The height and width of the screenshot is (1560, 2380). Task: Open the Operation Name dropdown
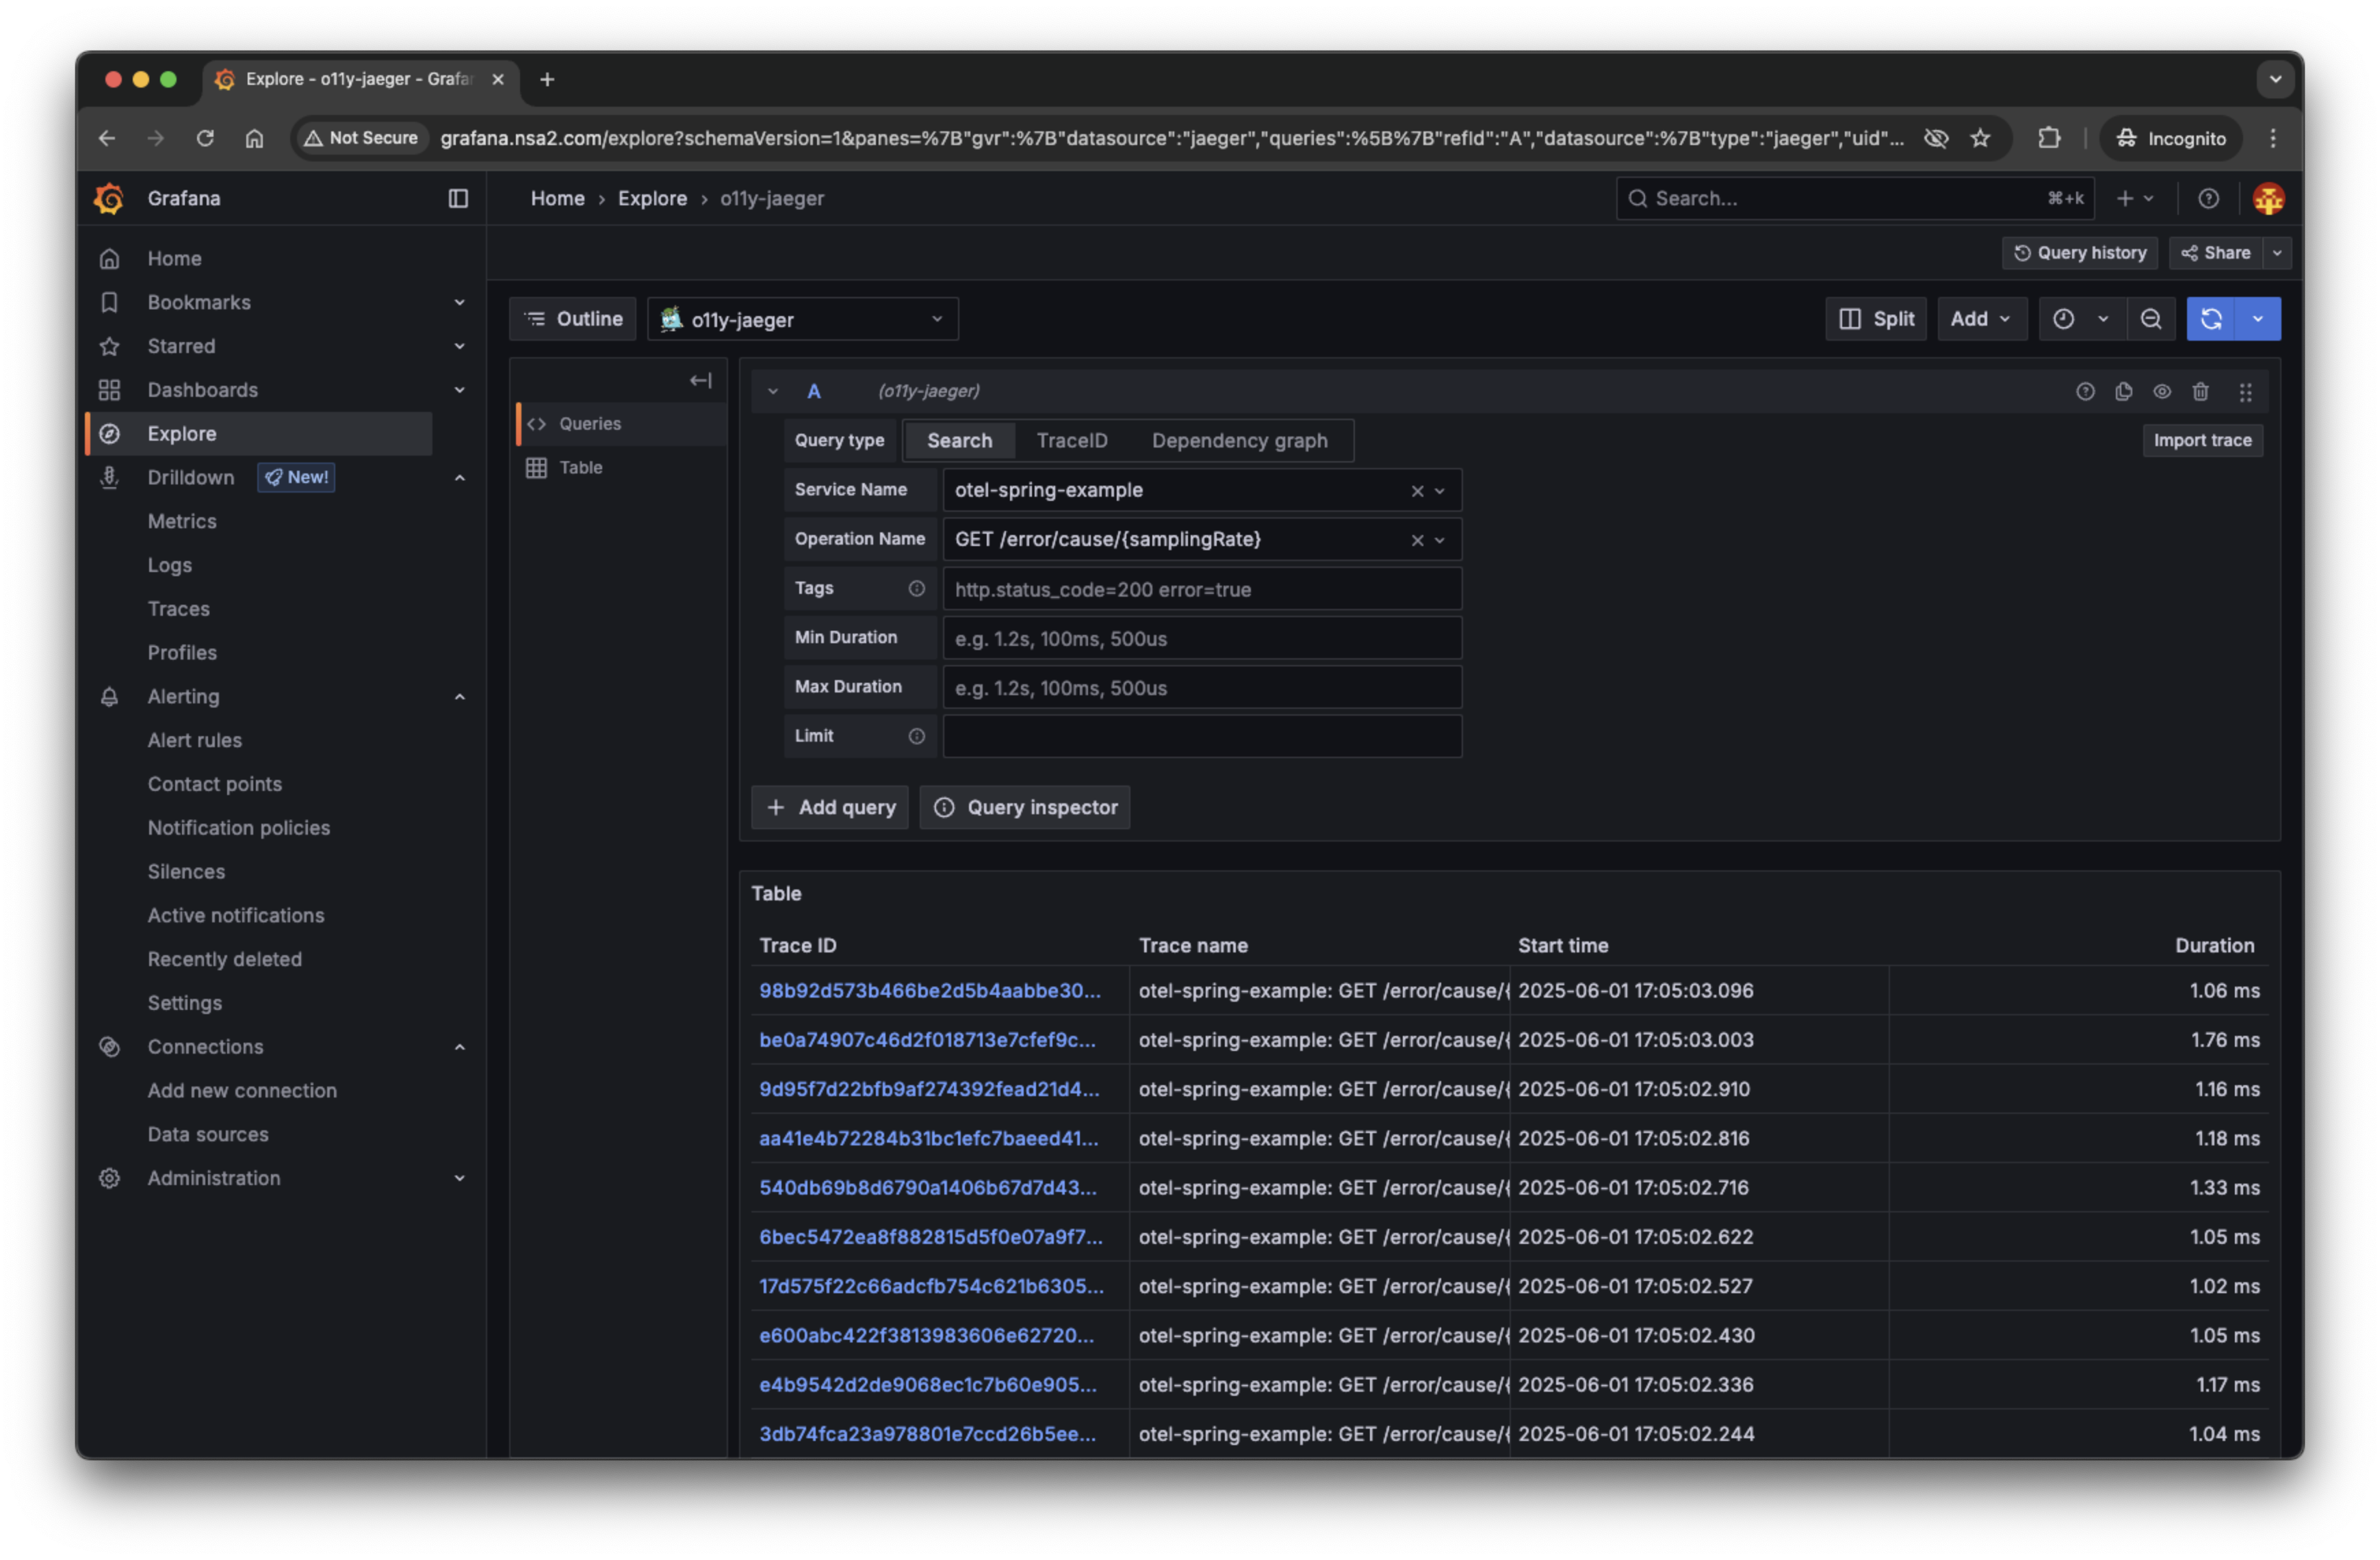pos(1439,540)
